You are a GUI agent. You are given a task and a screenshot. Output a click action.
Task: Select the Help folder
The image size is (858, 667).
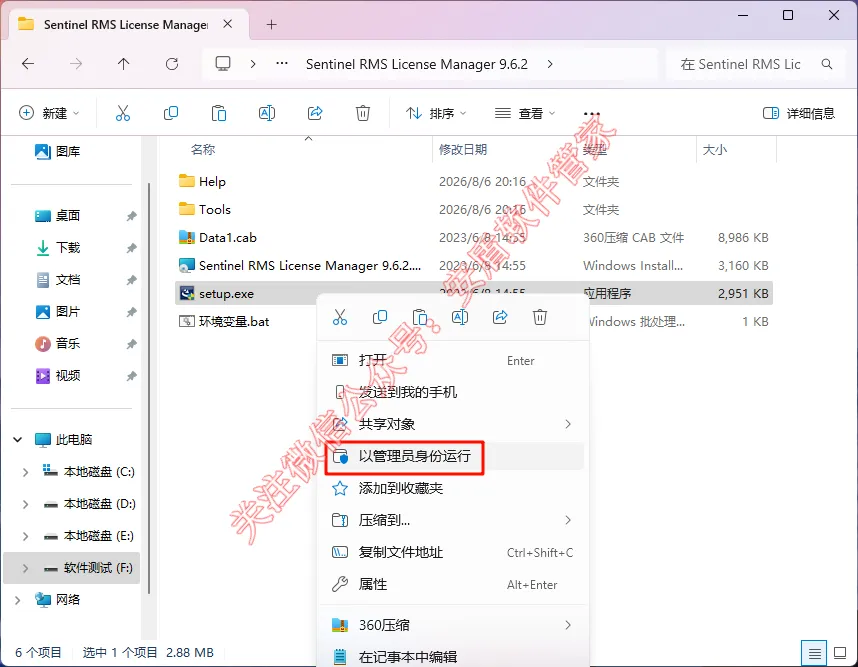point(473,181)
